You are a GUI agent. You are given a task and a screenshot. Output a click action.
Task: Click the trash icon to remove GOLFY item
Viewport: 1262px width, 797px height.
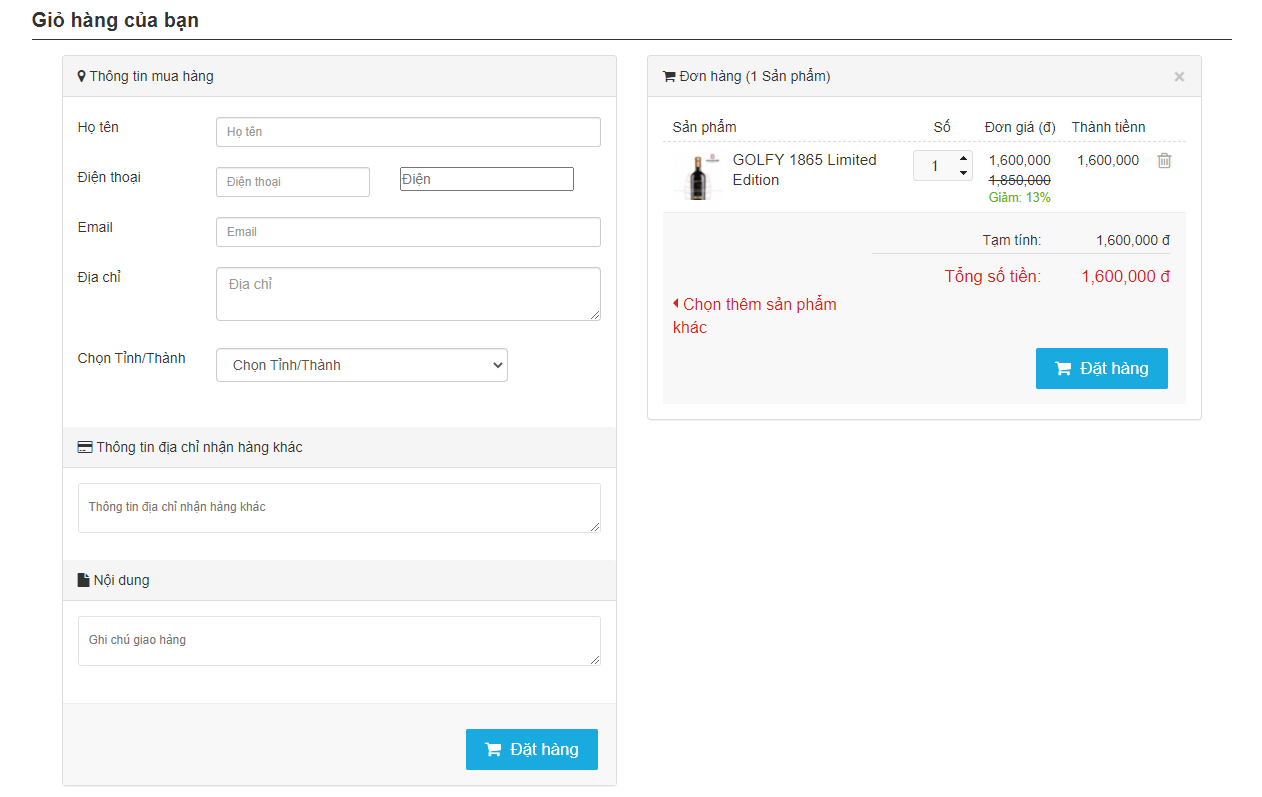pyautogui.click(x=1164, y=161)
